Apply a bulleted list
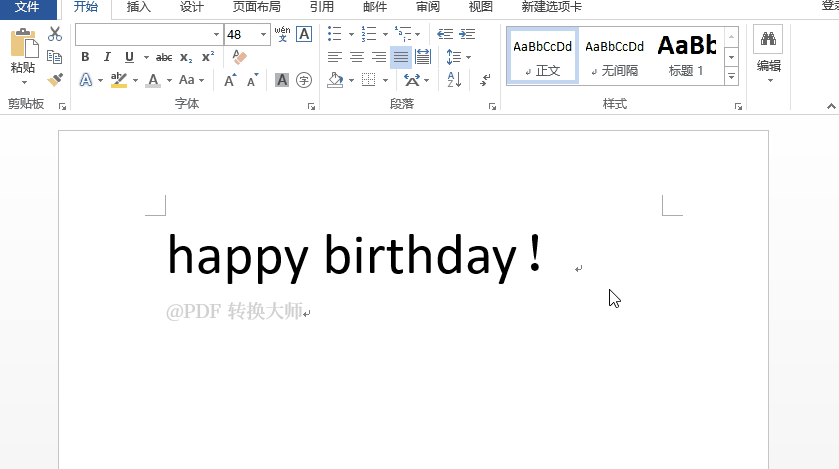The width and height of the screenshot is (839, 469). 334,34
